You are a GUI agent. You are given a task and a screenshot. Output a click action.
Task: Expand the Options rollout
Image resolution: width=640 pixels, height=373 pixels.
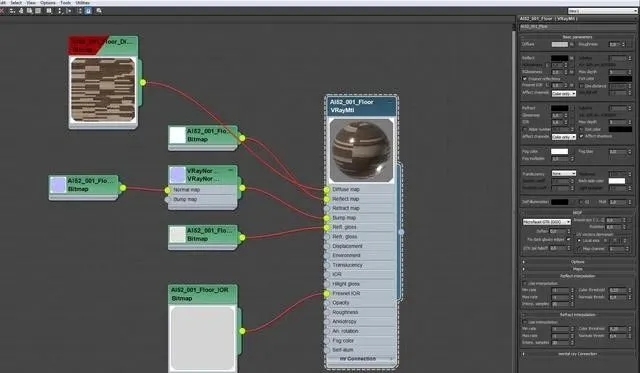577,262
